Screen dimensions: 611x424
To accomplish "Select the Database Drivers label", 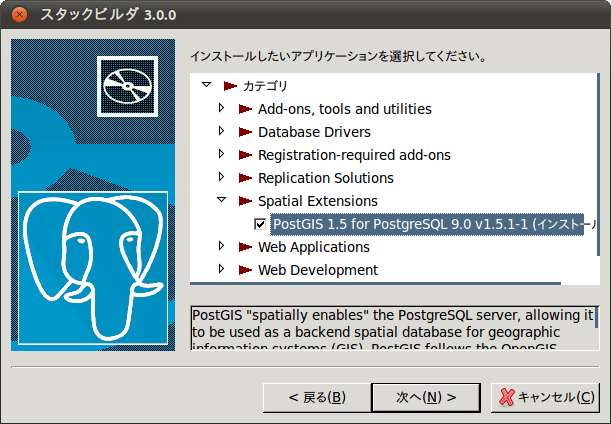I will point(314,132).
